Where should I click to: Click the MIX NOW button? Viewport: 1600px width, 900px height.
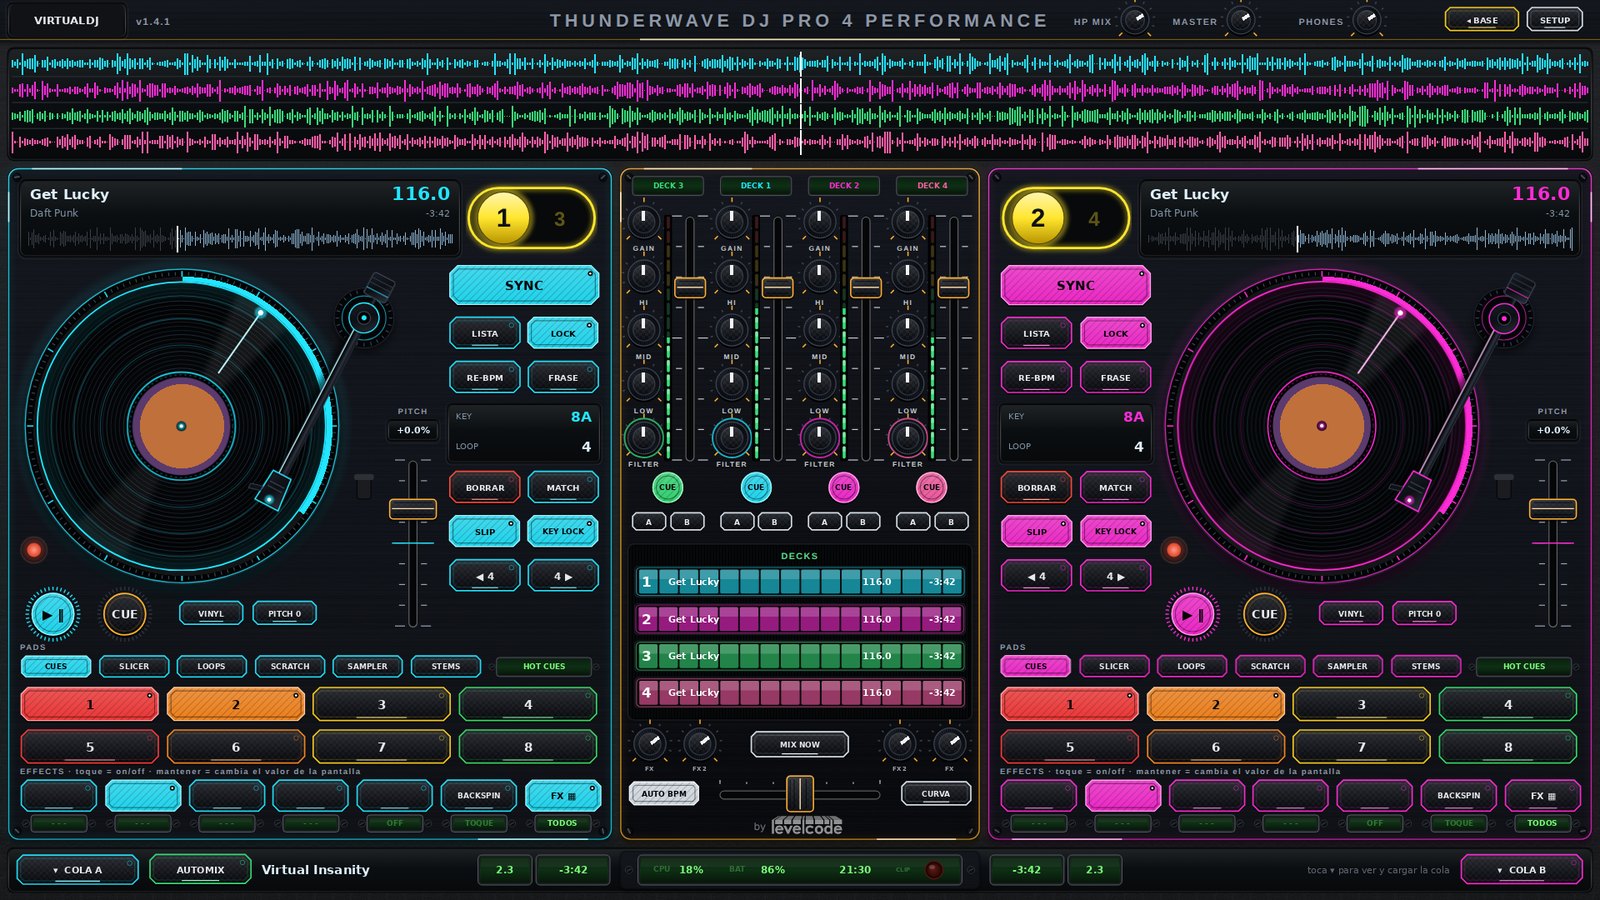pos(800,744)
